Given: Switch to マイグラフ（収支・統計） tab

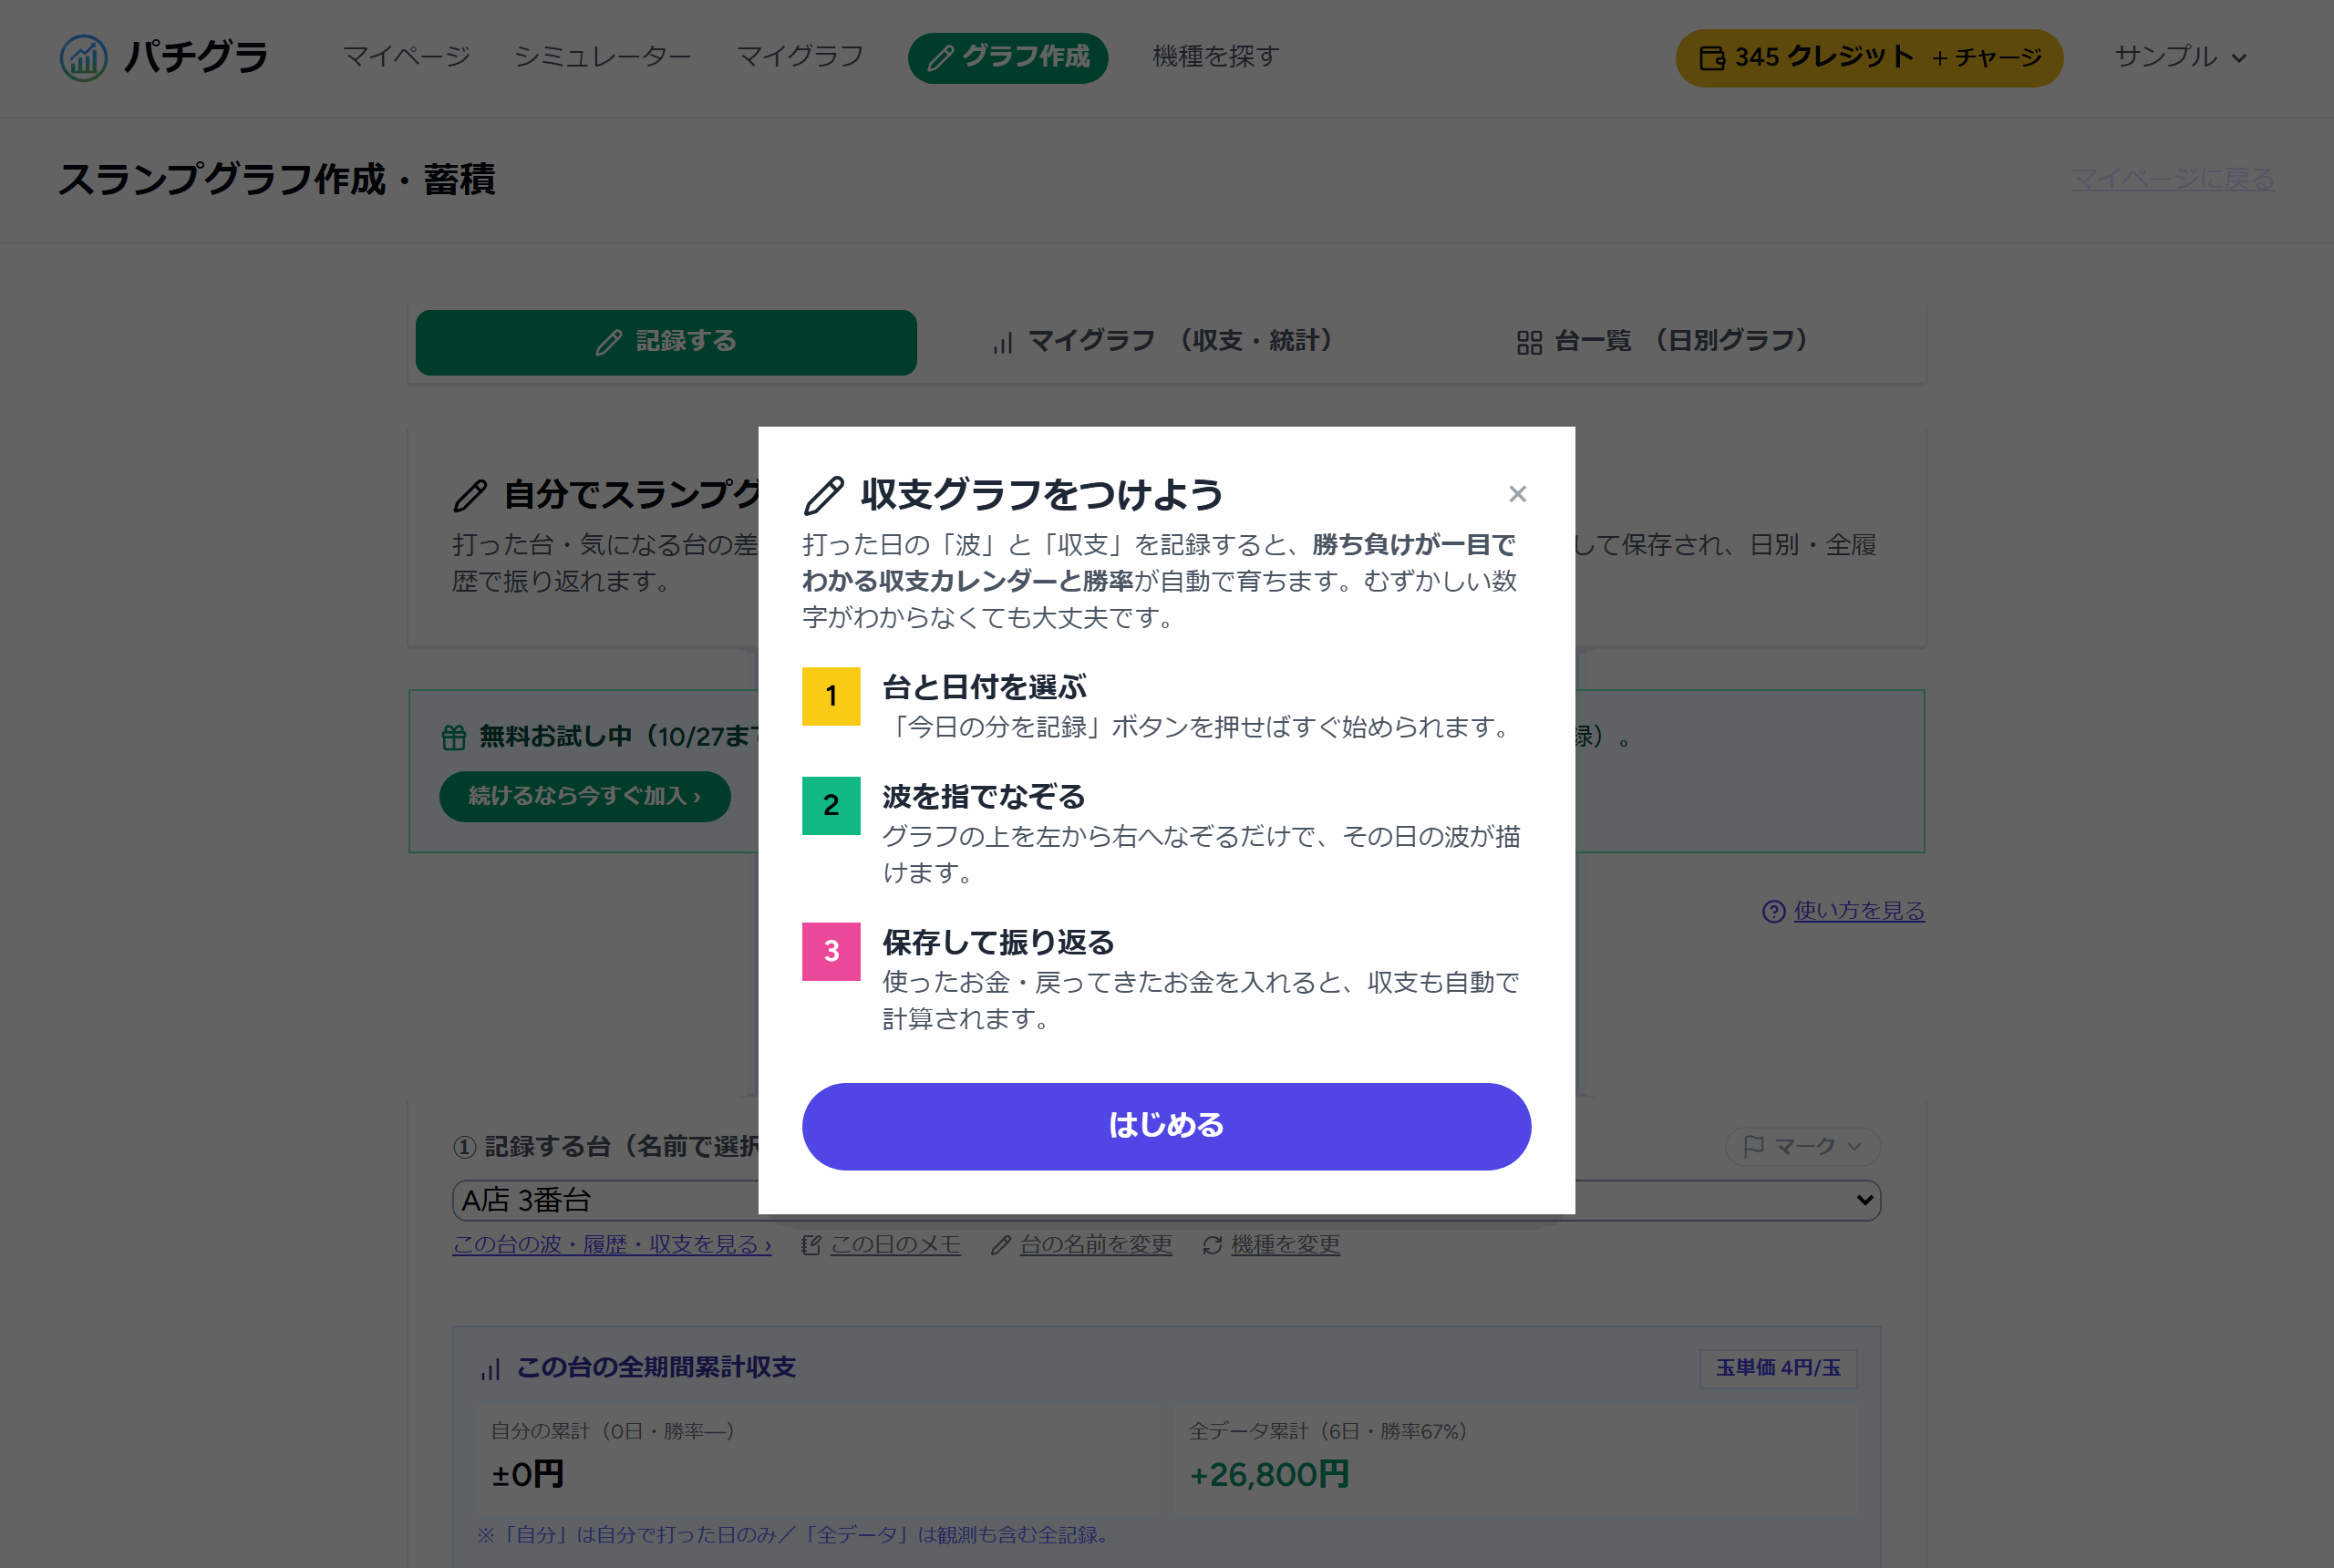Looking at the screenshot, I should [1166, 342].
